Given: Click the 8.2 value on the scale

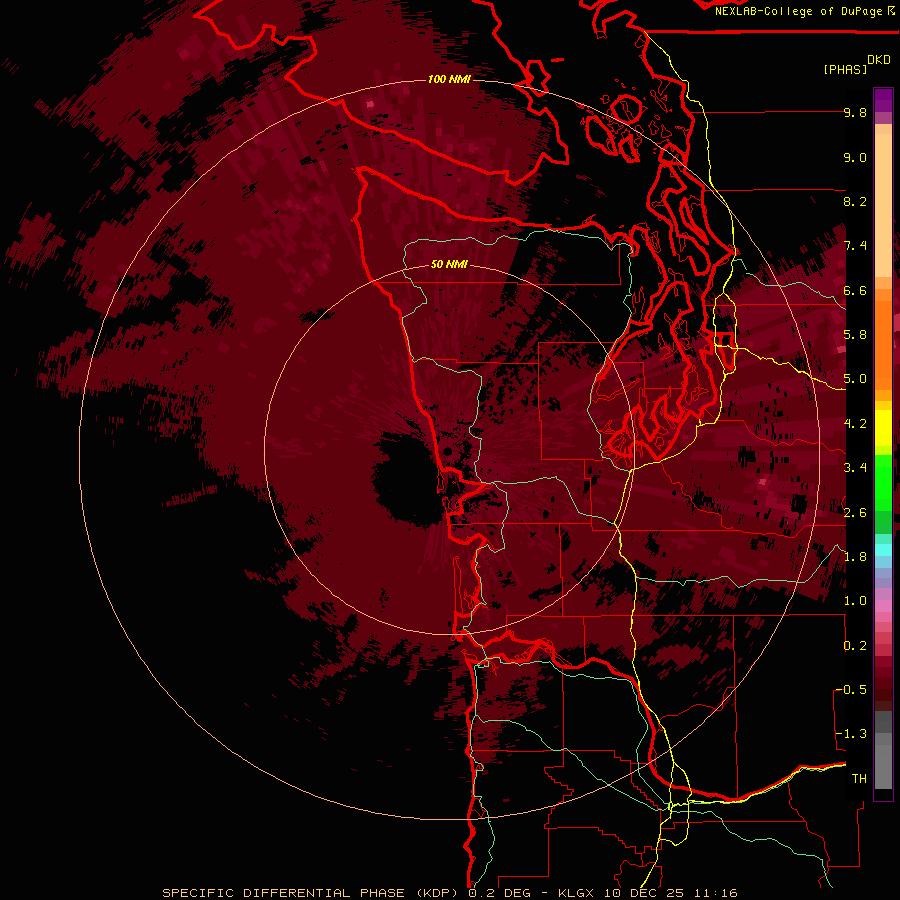Looking at the screenshot, I should click(855, 202).
